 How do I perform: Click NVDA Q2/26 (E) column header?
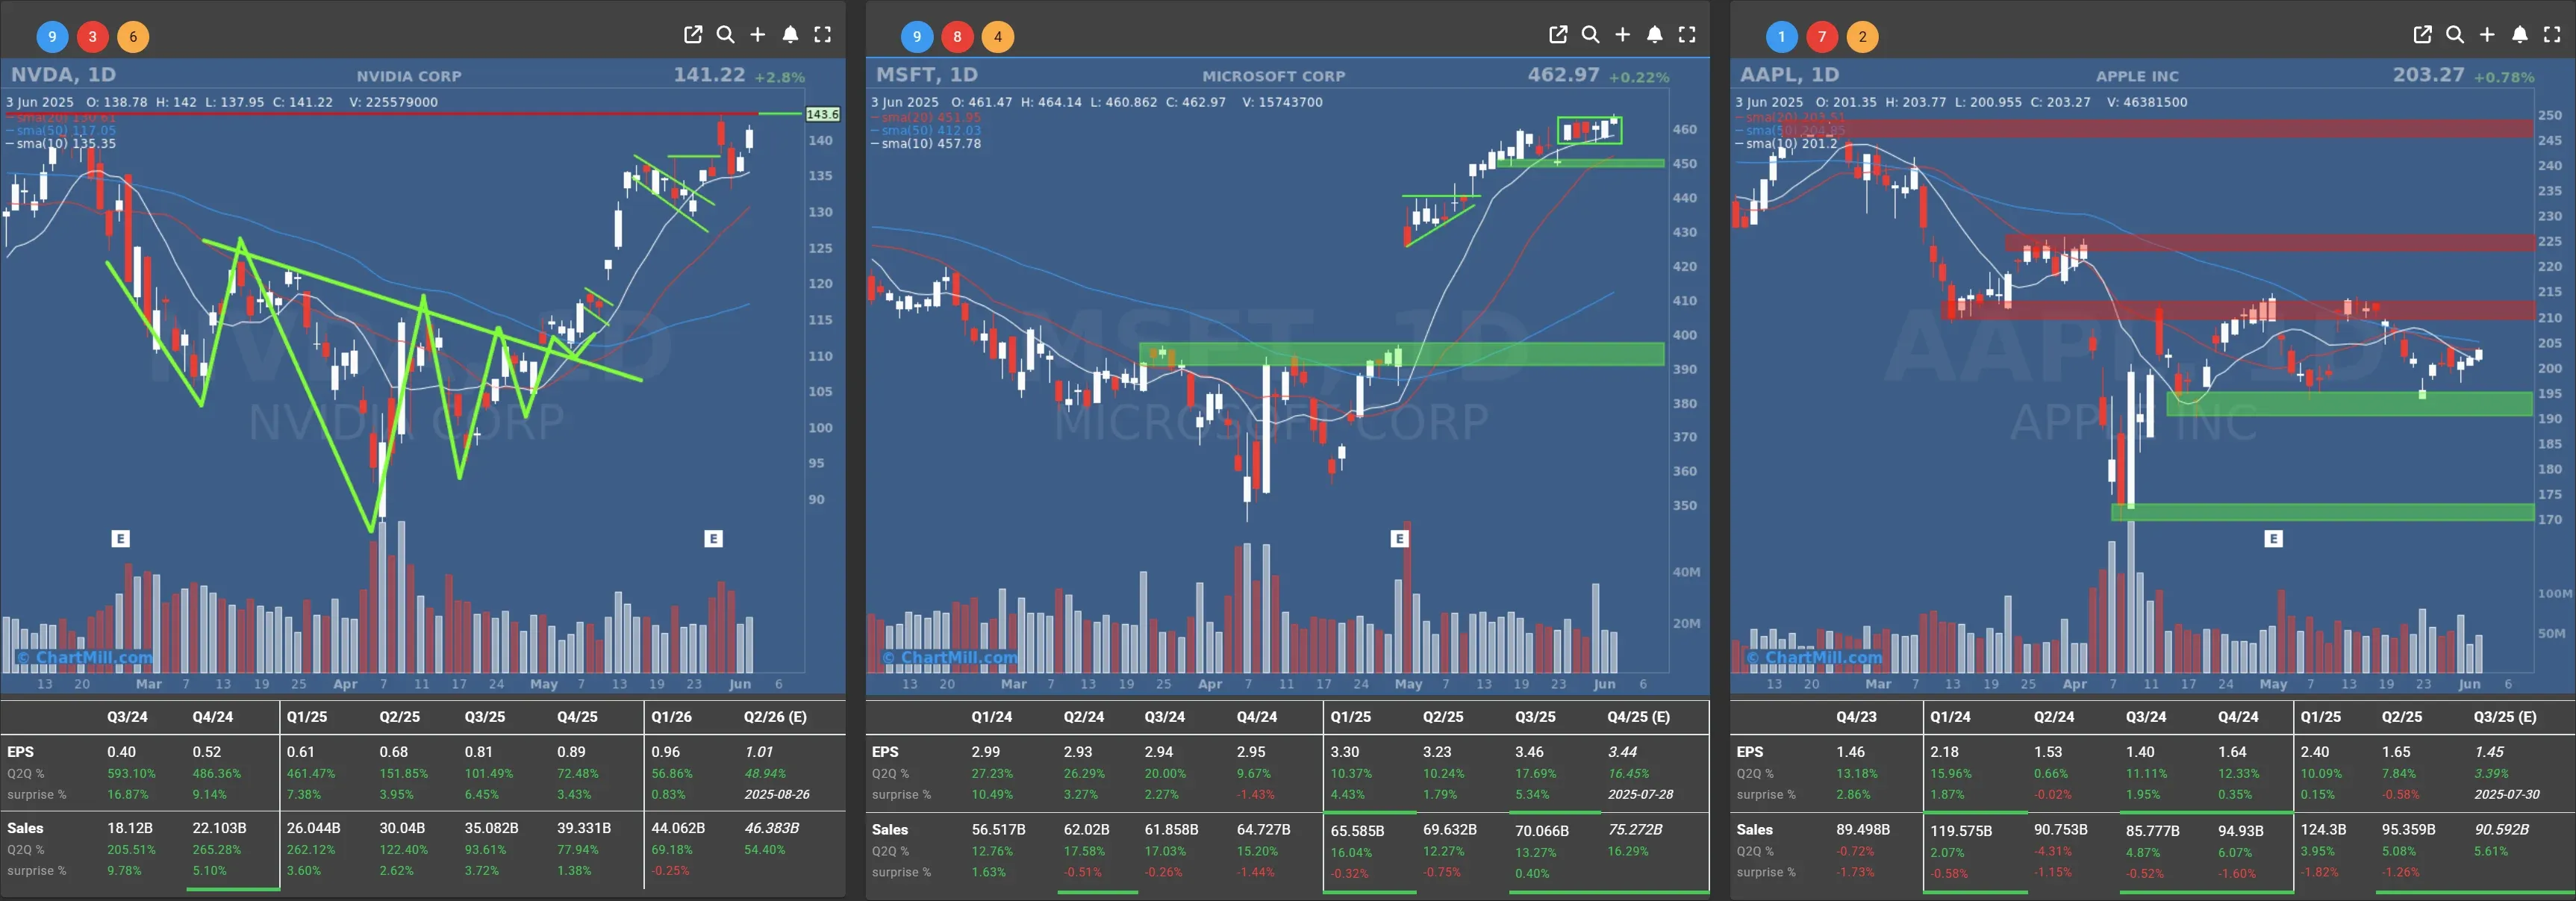pos(775,717)
